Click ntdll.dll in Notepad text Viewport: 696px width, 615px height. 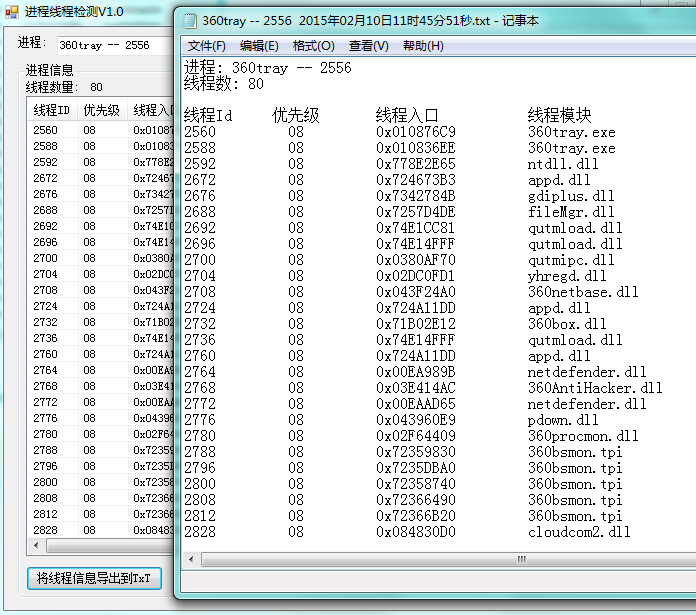coord(563,164)
